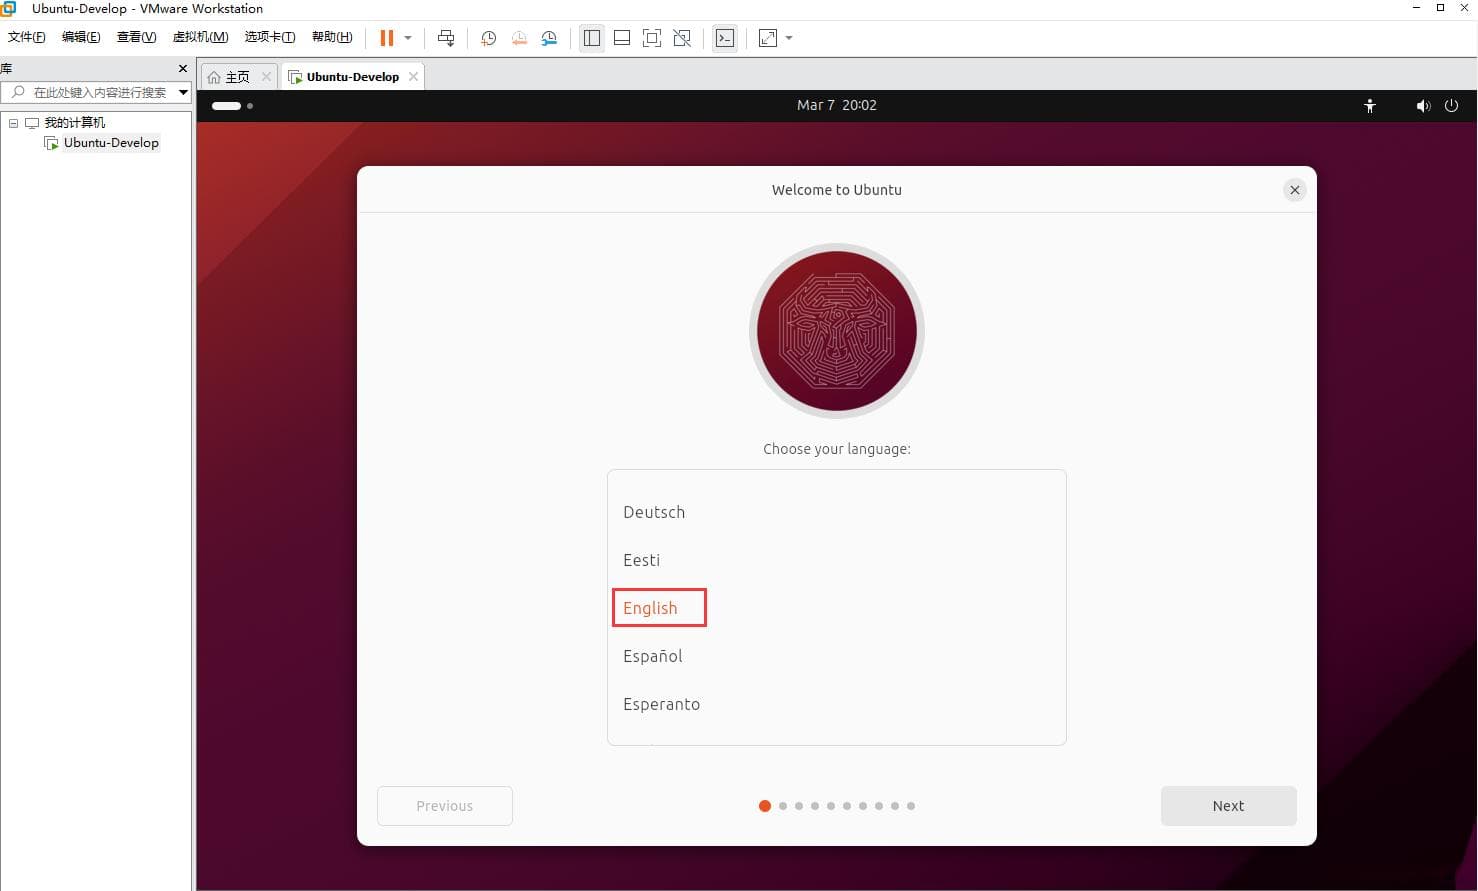Open the 选项卡(T) menu
The height and width of the screenshot is (891, 1478).
click(270, 37)
